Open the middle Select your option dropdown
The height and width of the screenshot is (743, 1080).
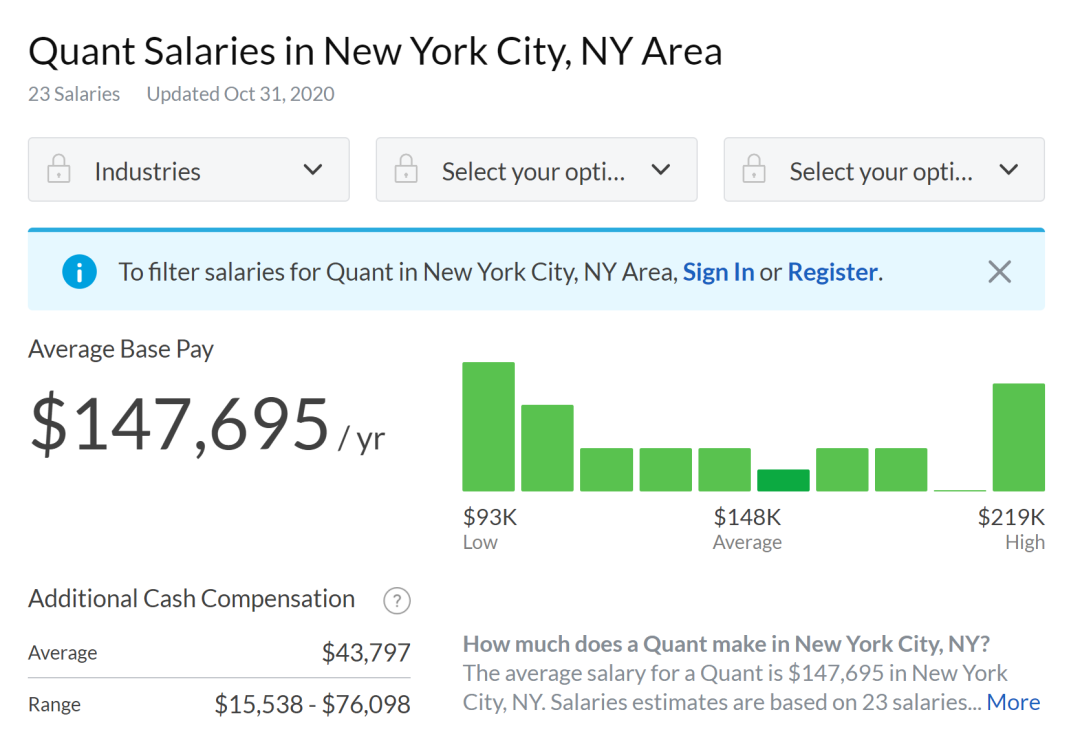pyautogui.click(x=536, y=170)
